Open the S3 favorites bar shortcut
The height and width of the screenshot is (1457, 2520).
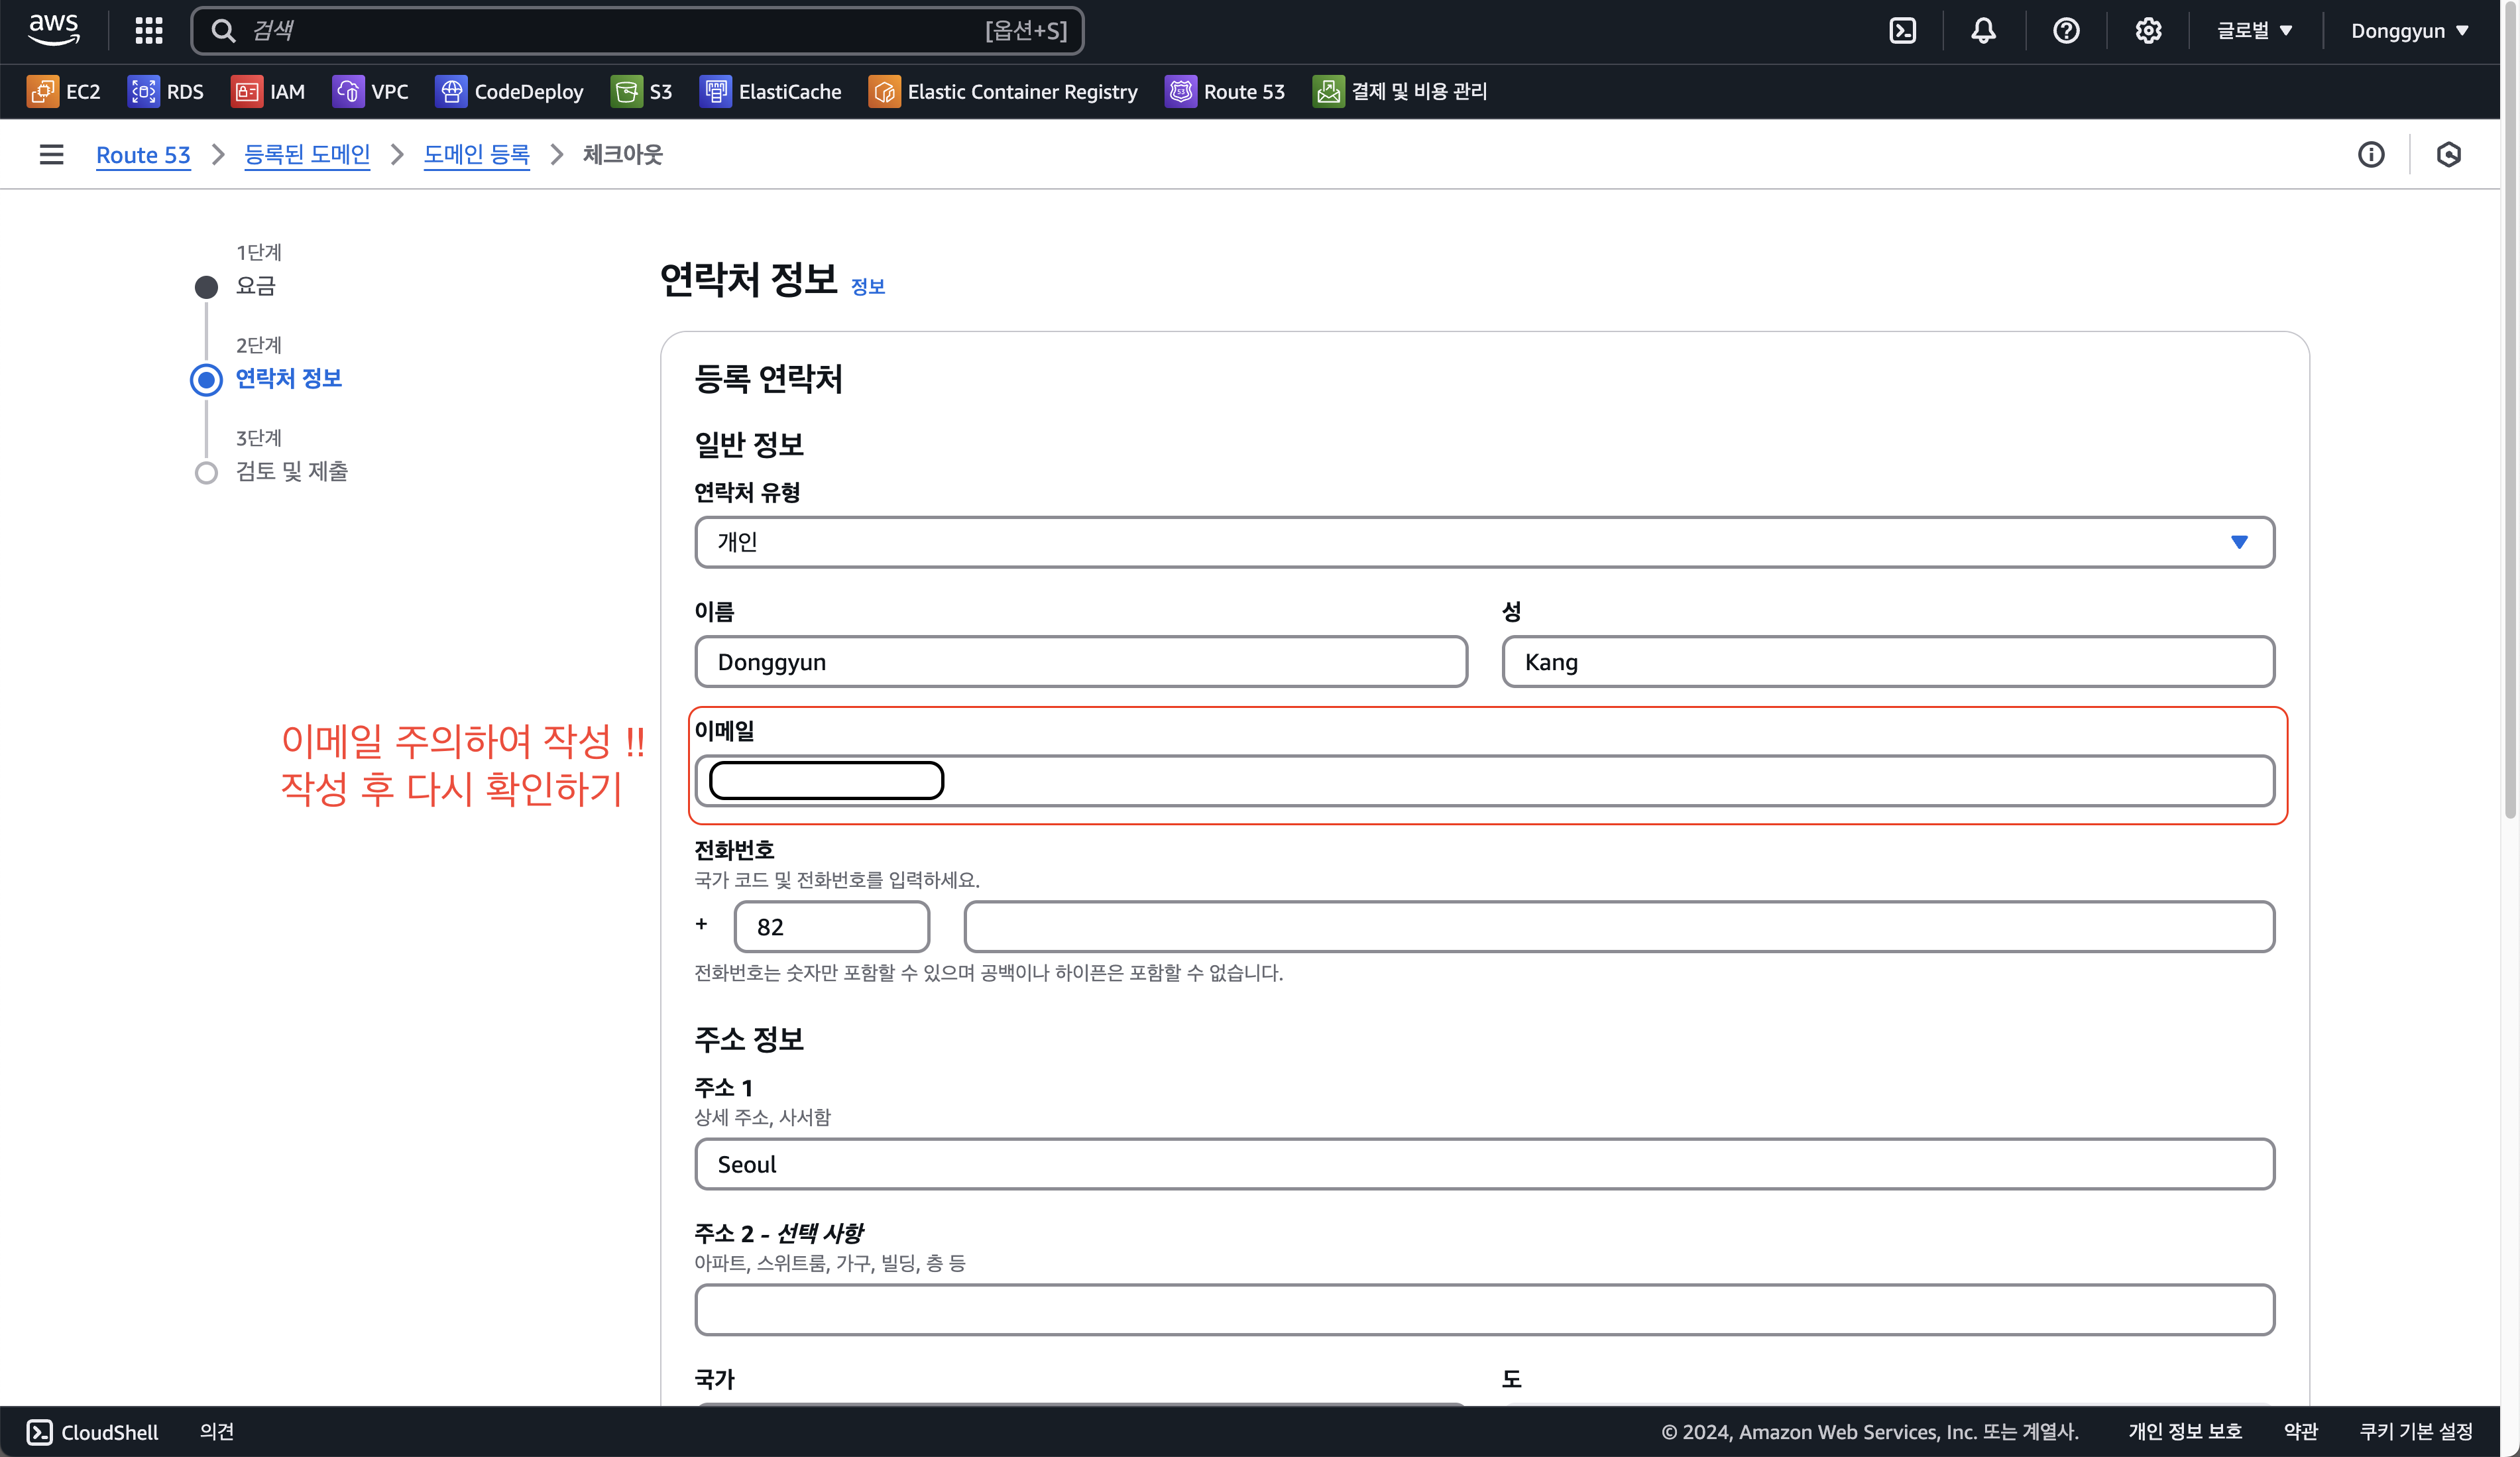pyautogui.click(x=642, y=92)
